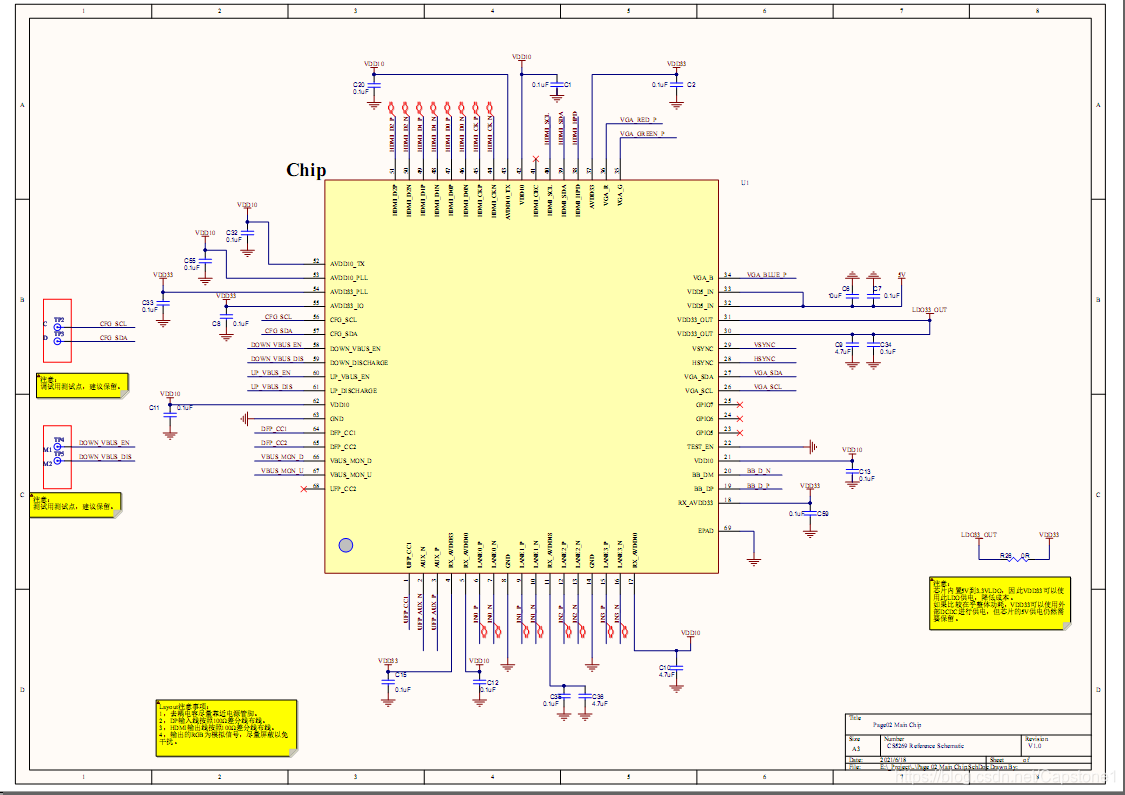1125x795 pixels.
Task: Click the 5V power port symbol
Action: point(901,278)
